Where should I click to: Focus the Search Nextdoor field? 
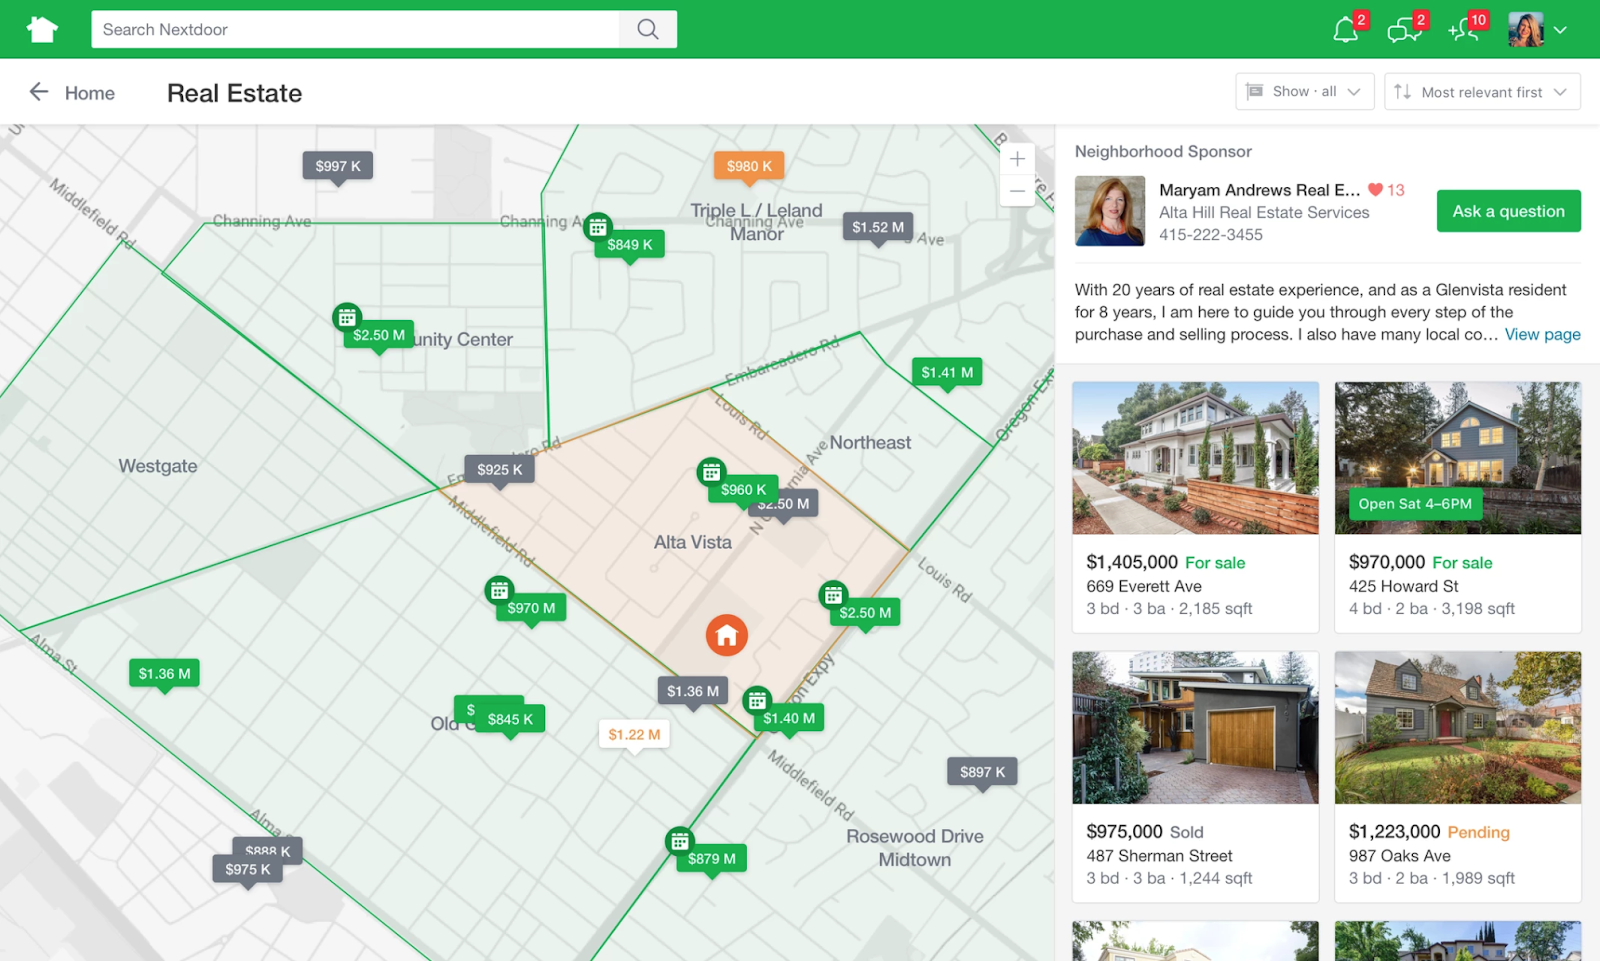point(355,29)
